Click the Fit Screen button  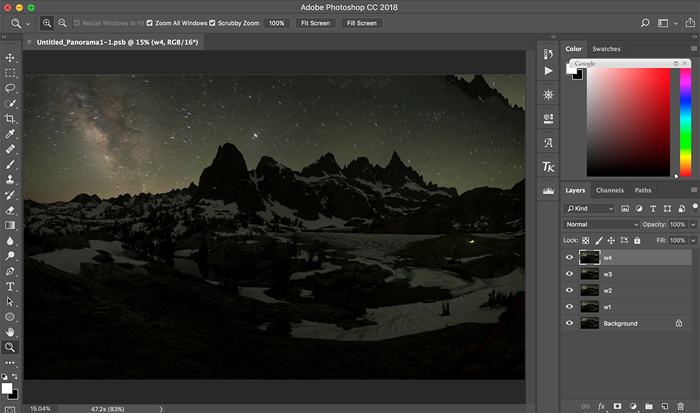coord(315,22)
